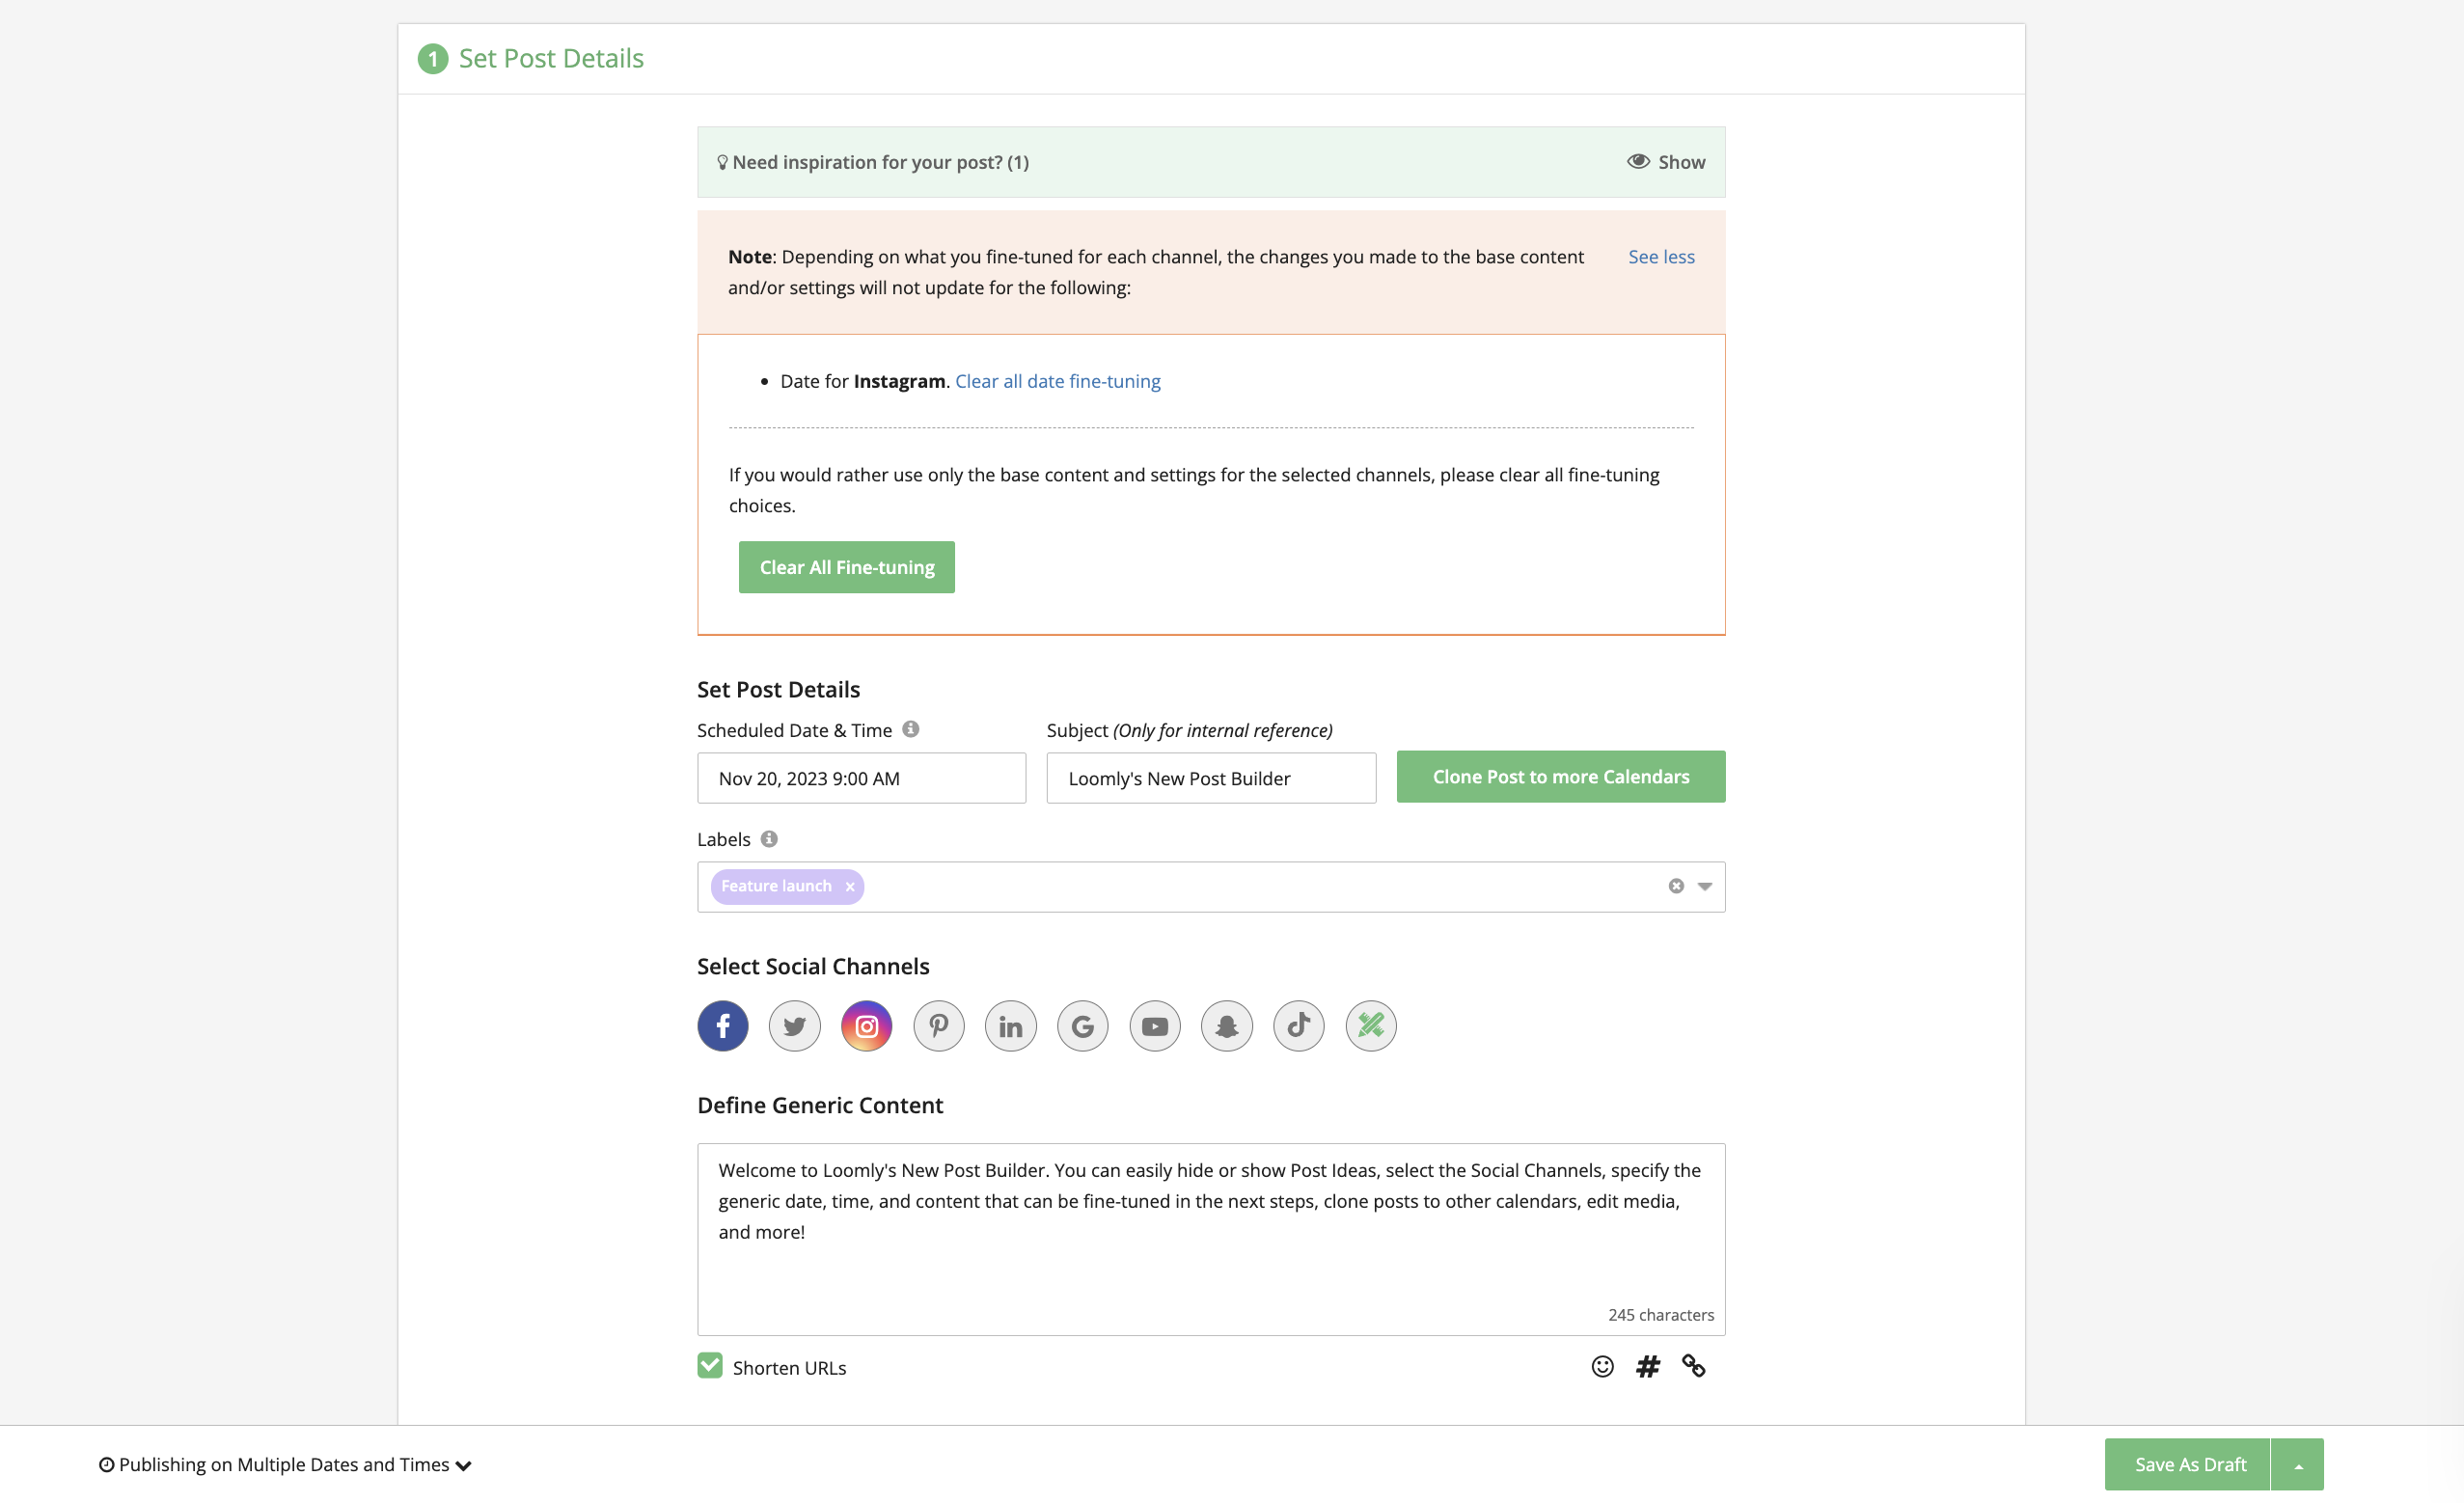Click into the generic content text area

1211,1240
